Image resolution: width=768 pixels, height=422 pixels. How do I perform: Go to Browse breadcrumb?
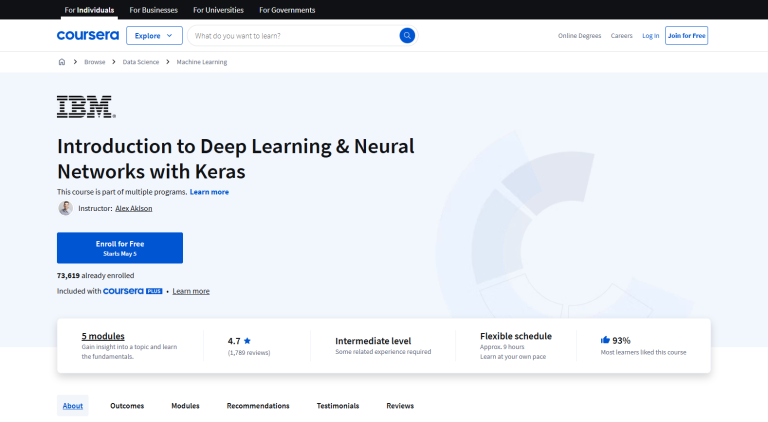click(x=95, y=62)
